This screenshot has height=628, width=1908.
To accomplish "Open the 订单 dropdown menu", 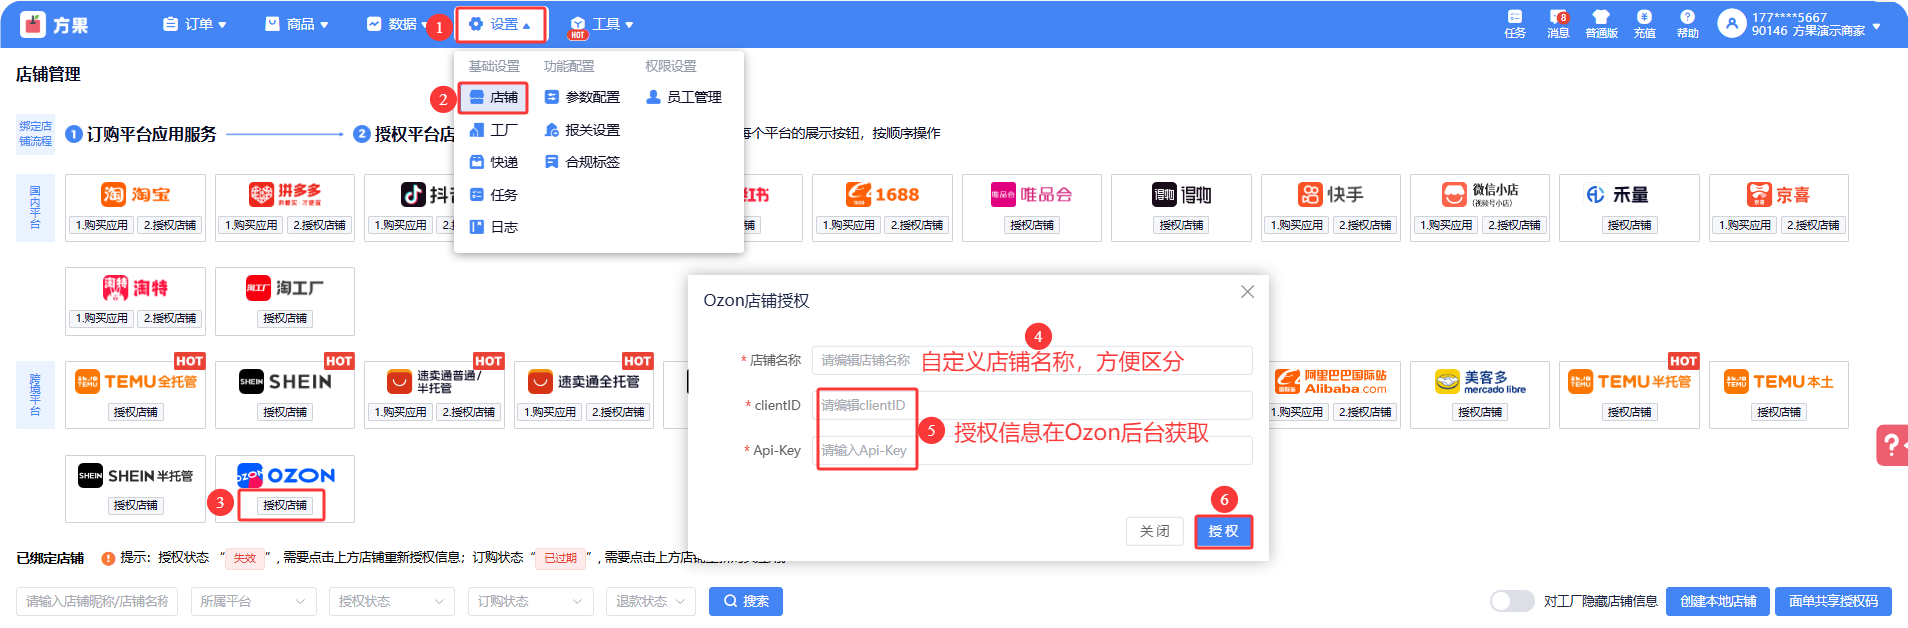I will [195, 24].
